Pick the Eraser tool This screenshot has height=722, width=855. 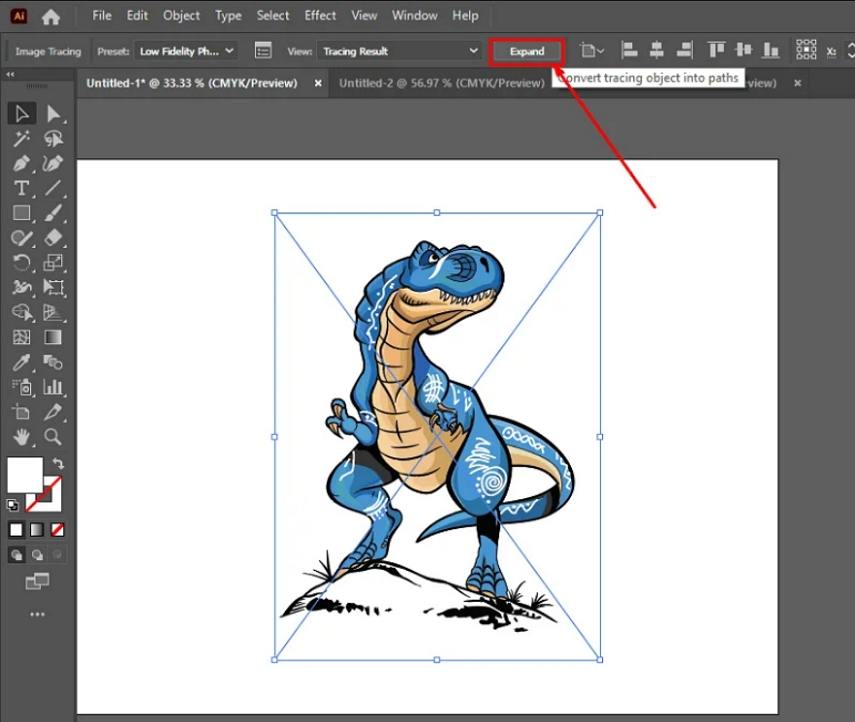[55, 238]
